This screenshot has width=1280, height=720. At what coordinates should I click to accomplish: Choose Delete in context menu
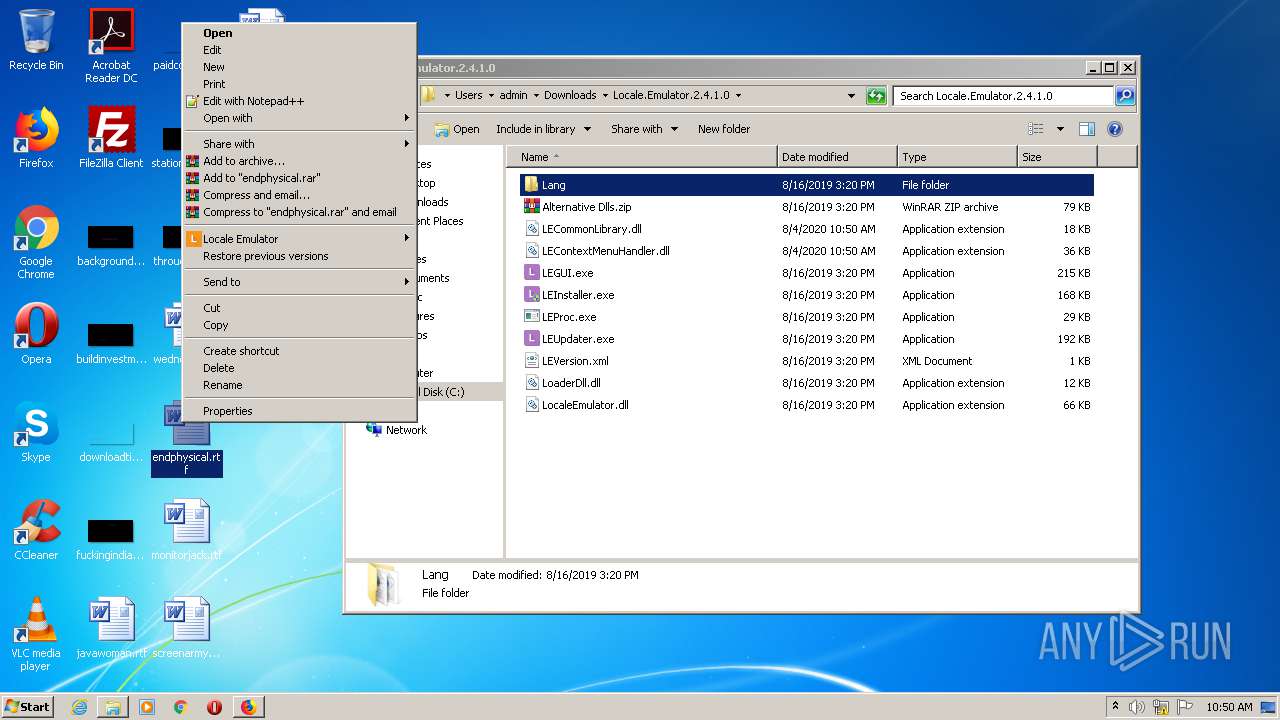pos(299,368)
